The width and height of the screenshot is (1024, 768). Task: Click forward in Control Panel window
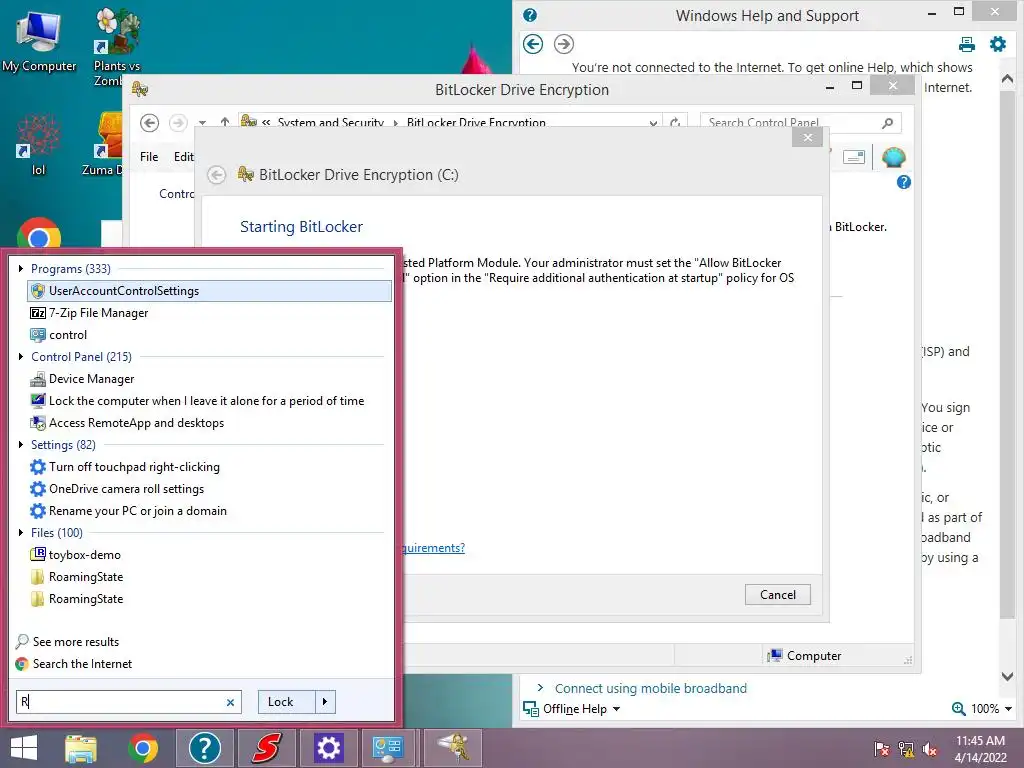click(178, 123)
